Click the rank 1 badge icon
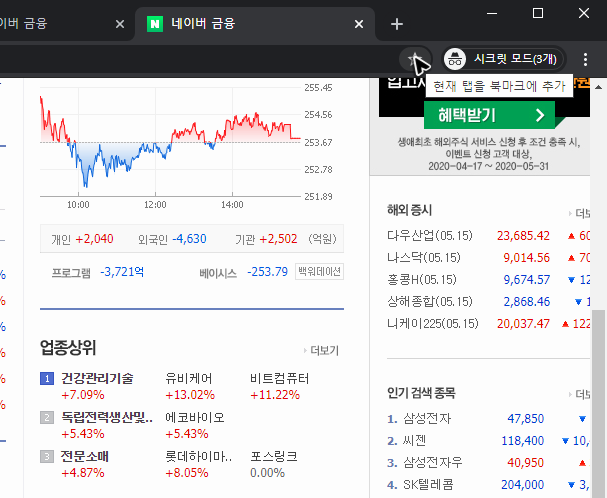 47,378
